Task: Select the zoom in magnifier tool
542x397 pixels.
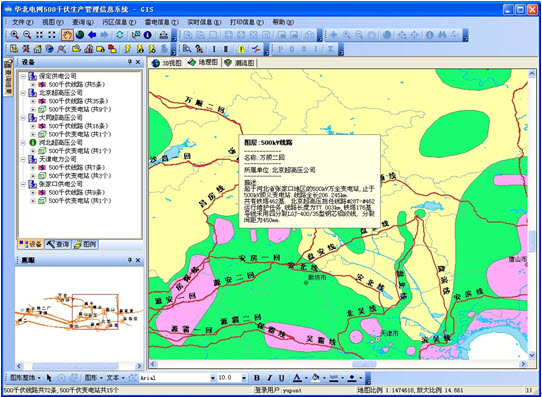Action: (x=15, y=35)
